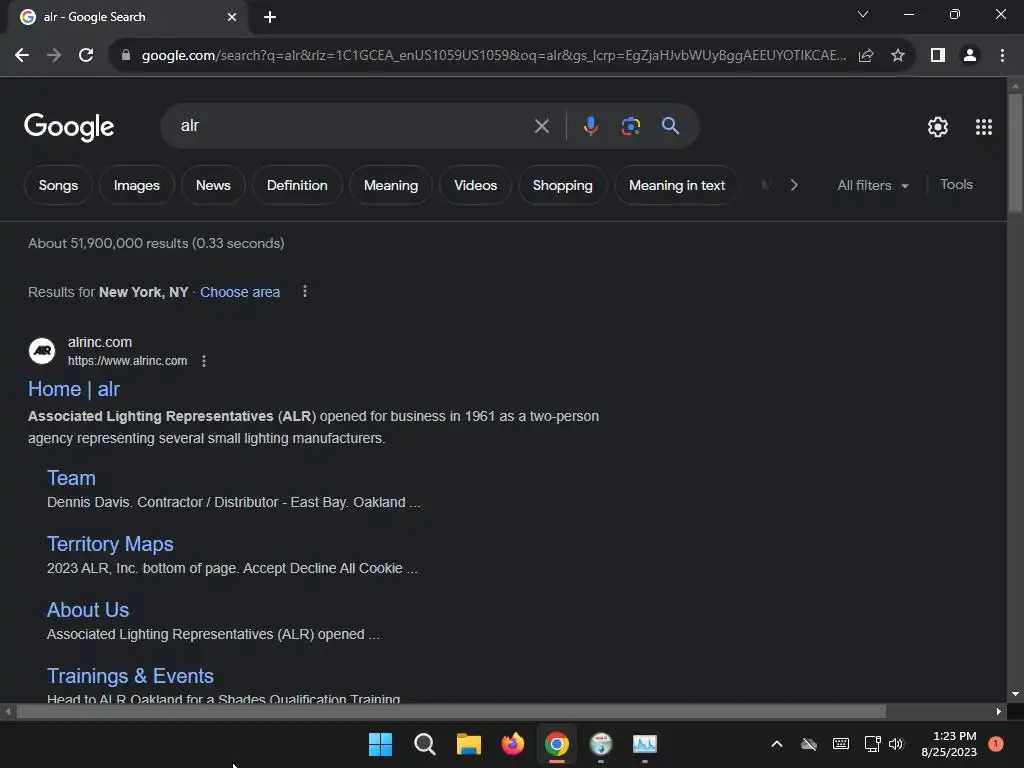
Task: Open a new browser tab
Action: point(270,17)
